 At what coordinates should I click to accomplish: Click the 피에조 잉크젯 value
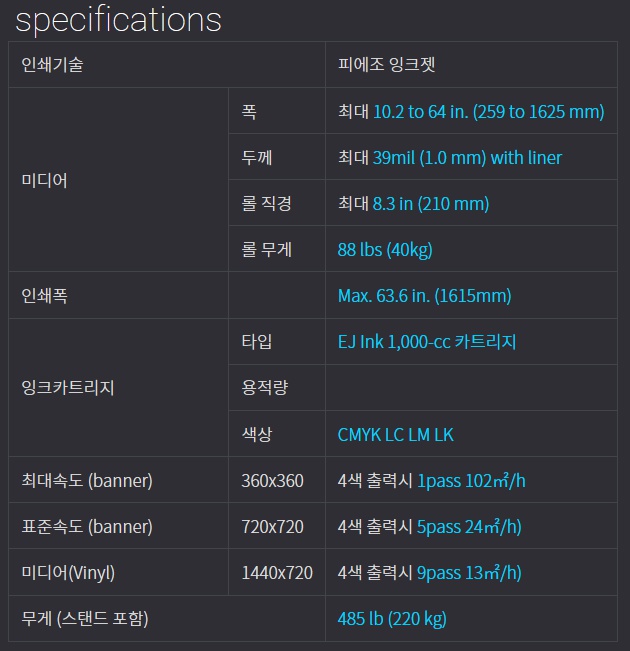click(x=386, y=64)
